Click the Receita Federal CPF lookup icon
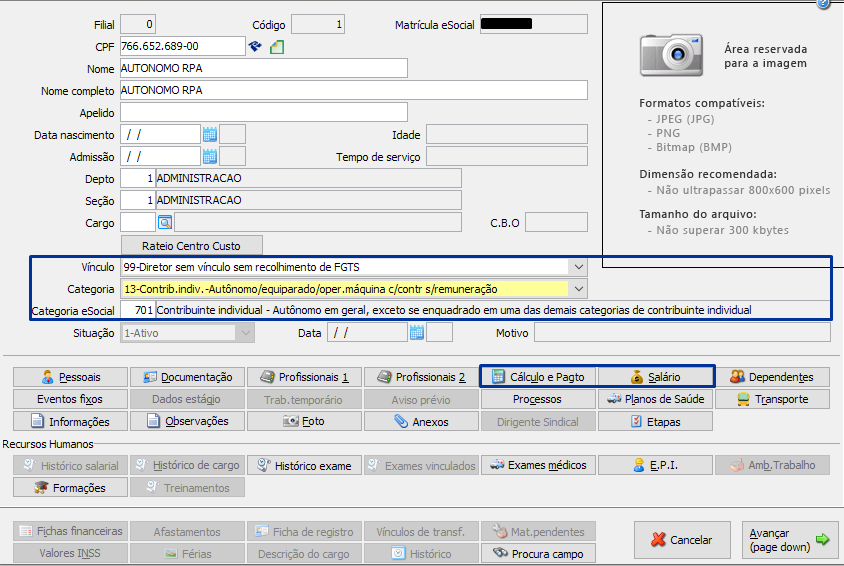The width and height of the screenshot is (844, 566). tap(255, 46)
